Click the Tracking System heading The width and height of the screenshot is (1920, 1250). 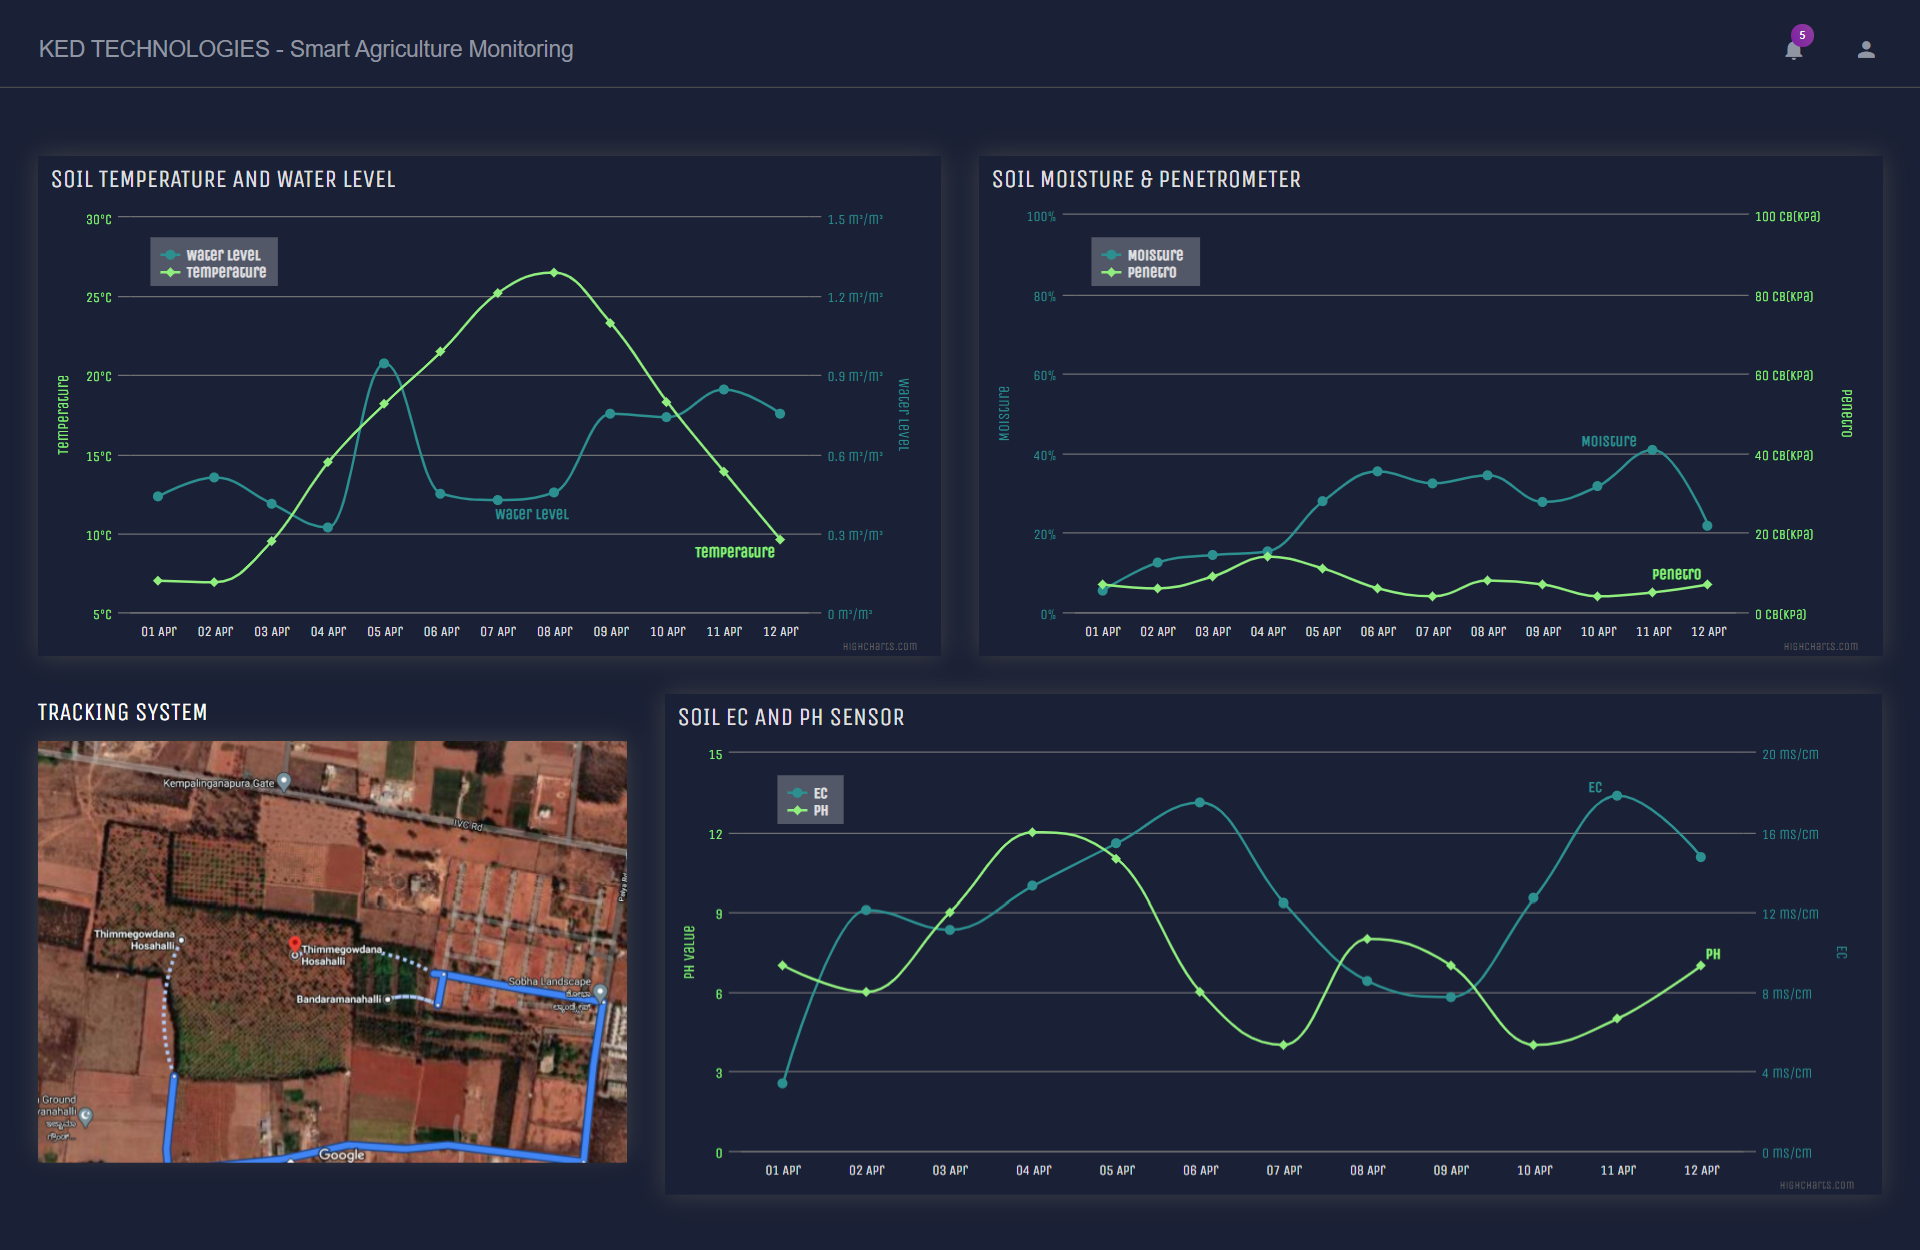click(122, 712)
